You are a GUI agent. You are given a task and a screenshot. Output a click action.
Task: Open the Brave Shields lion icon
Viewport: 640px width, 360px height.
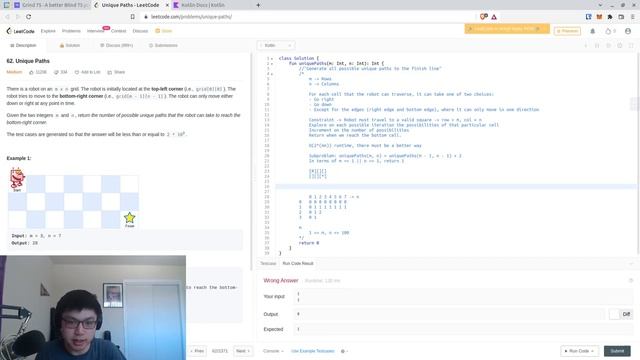484,17
